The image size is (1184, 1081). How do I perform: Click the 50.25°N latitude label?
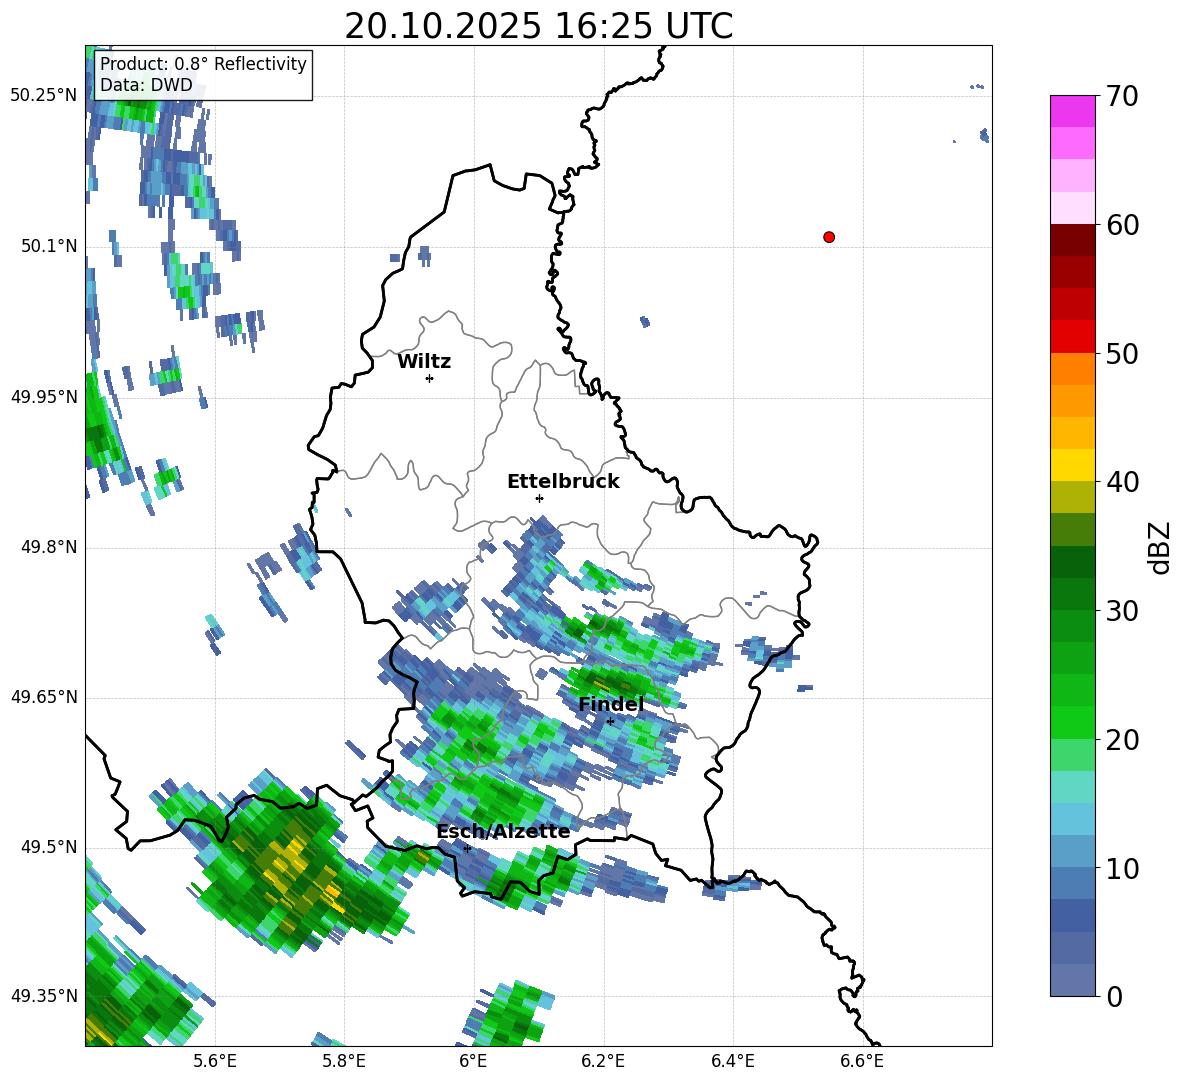[44, 96]
